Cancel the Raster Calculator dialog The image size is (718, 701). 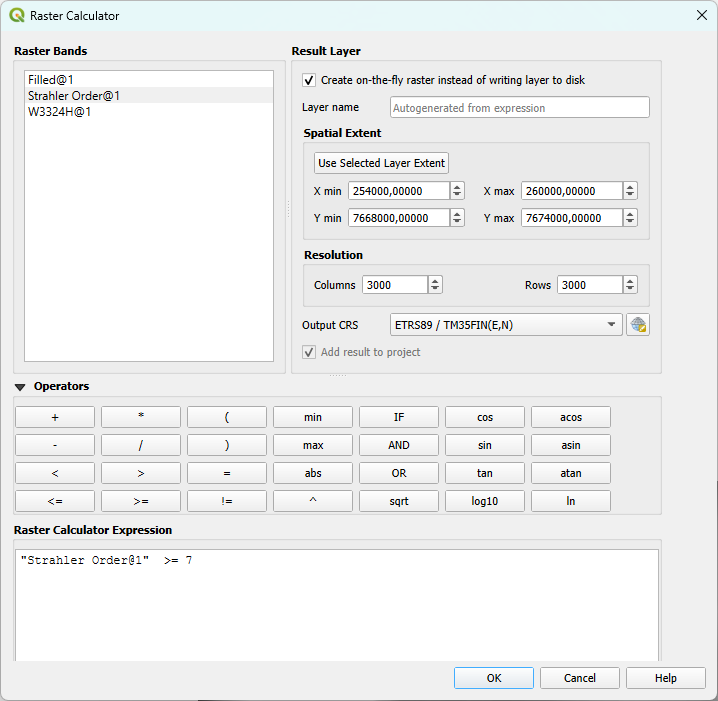(x=579, y=678)
